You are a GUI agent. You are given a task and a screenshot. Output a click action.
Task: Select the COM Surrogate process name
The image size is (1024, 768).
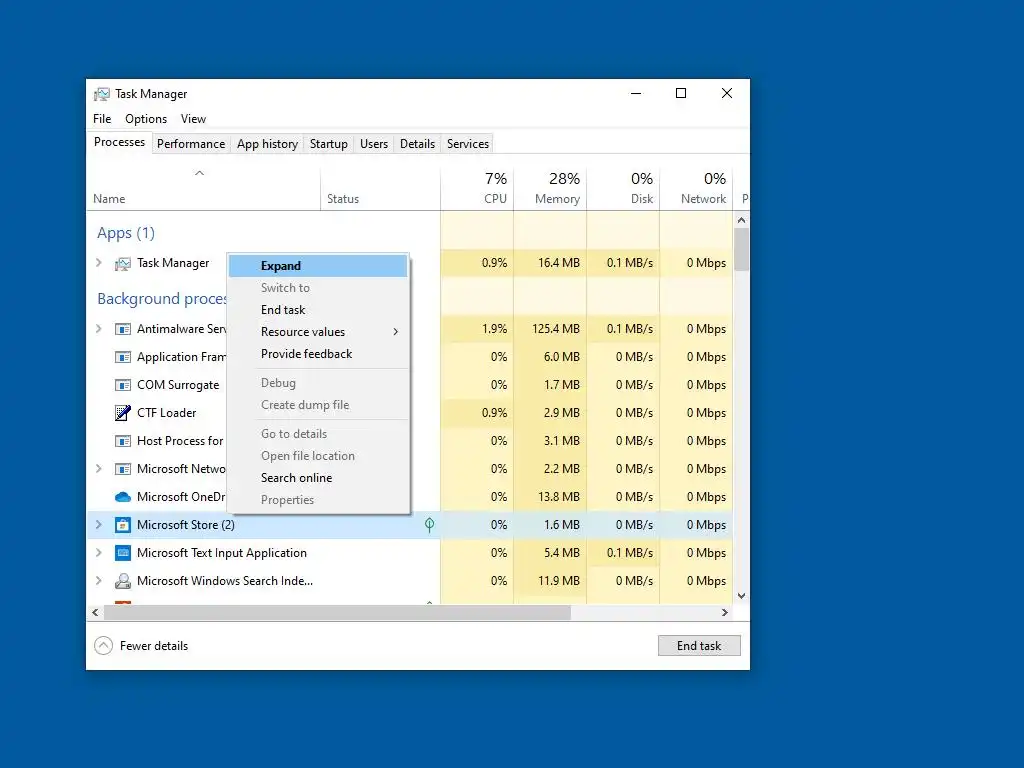[178, 385]
